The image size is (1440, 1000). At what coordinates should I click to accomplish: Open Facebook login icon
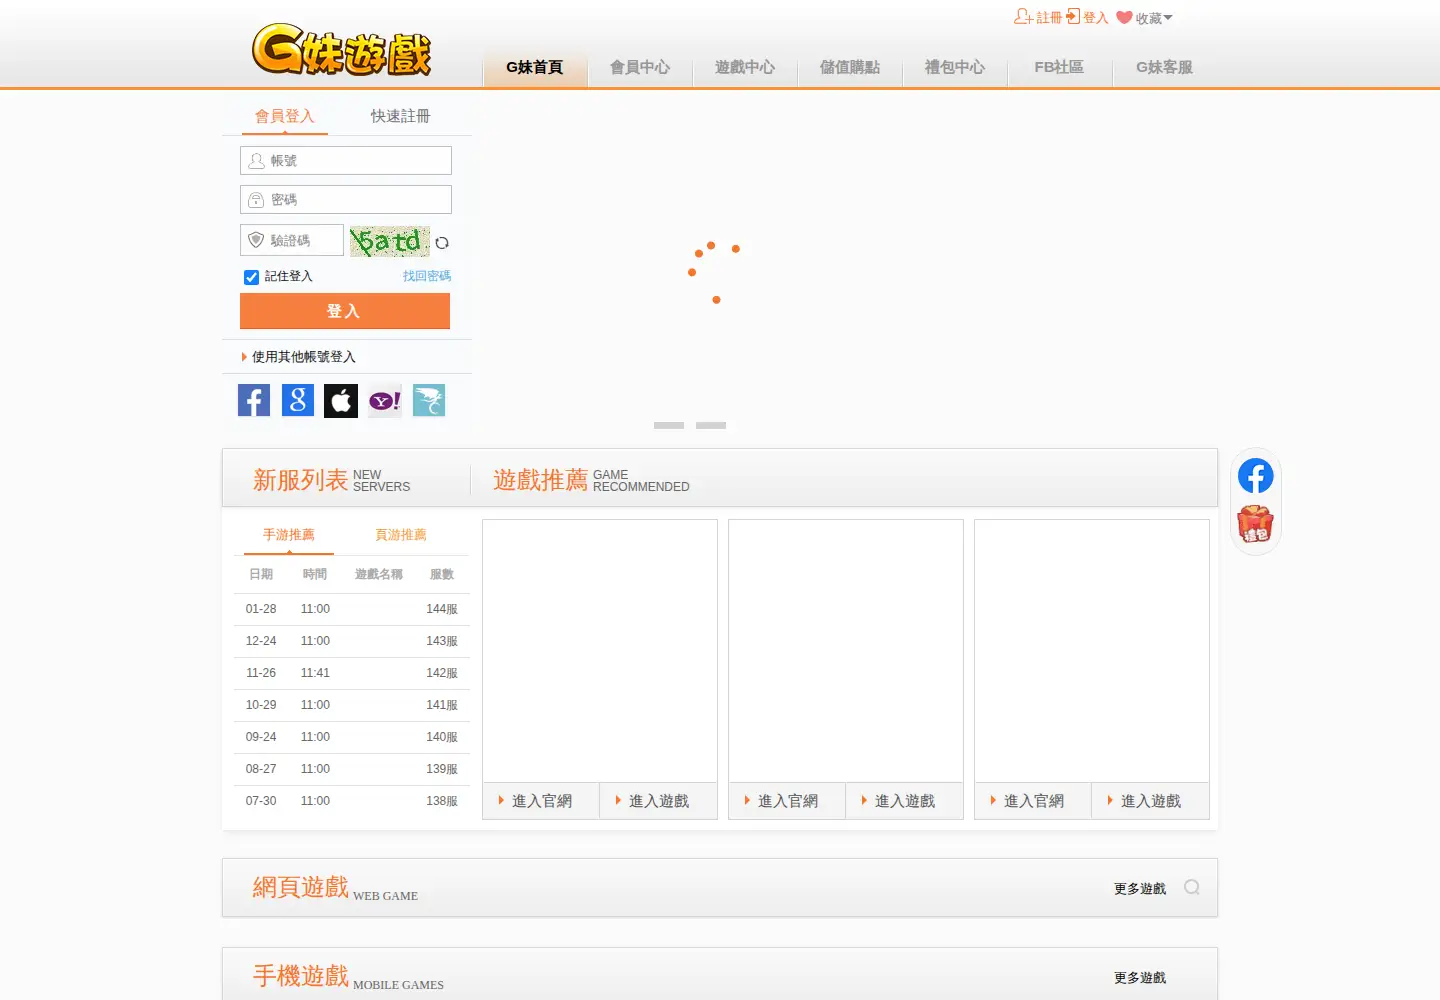point(254,400)
